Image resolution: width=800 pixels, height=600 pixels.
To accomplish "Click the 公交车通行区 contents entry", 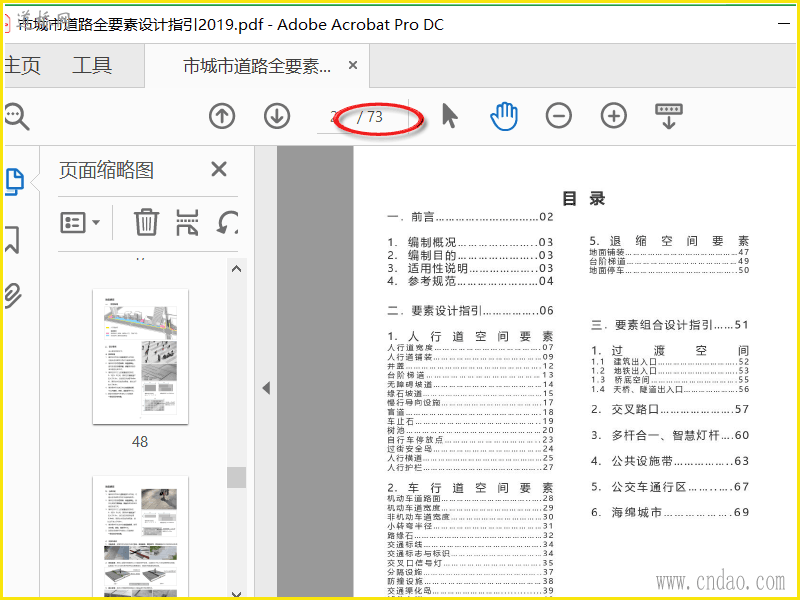I will click(670, 487).
